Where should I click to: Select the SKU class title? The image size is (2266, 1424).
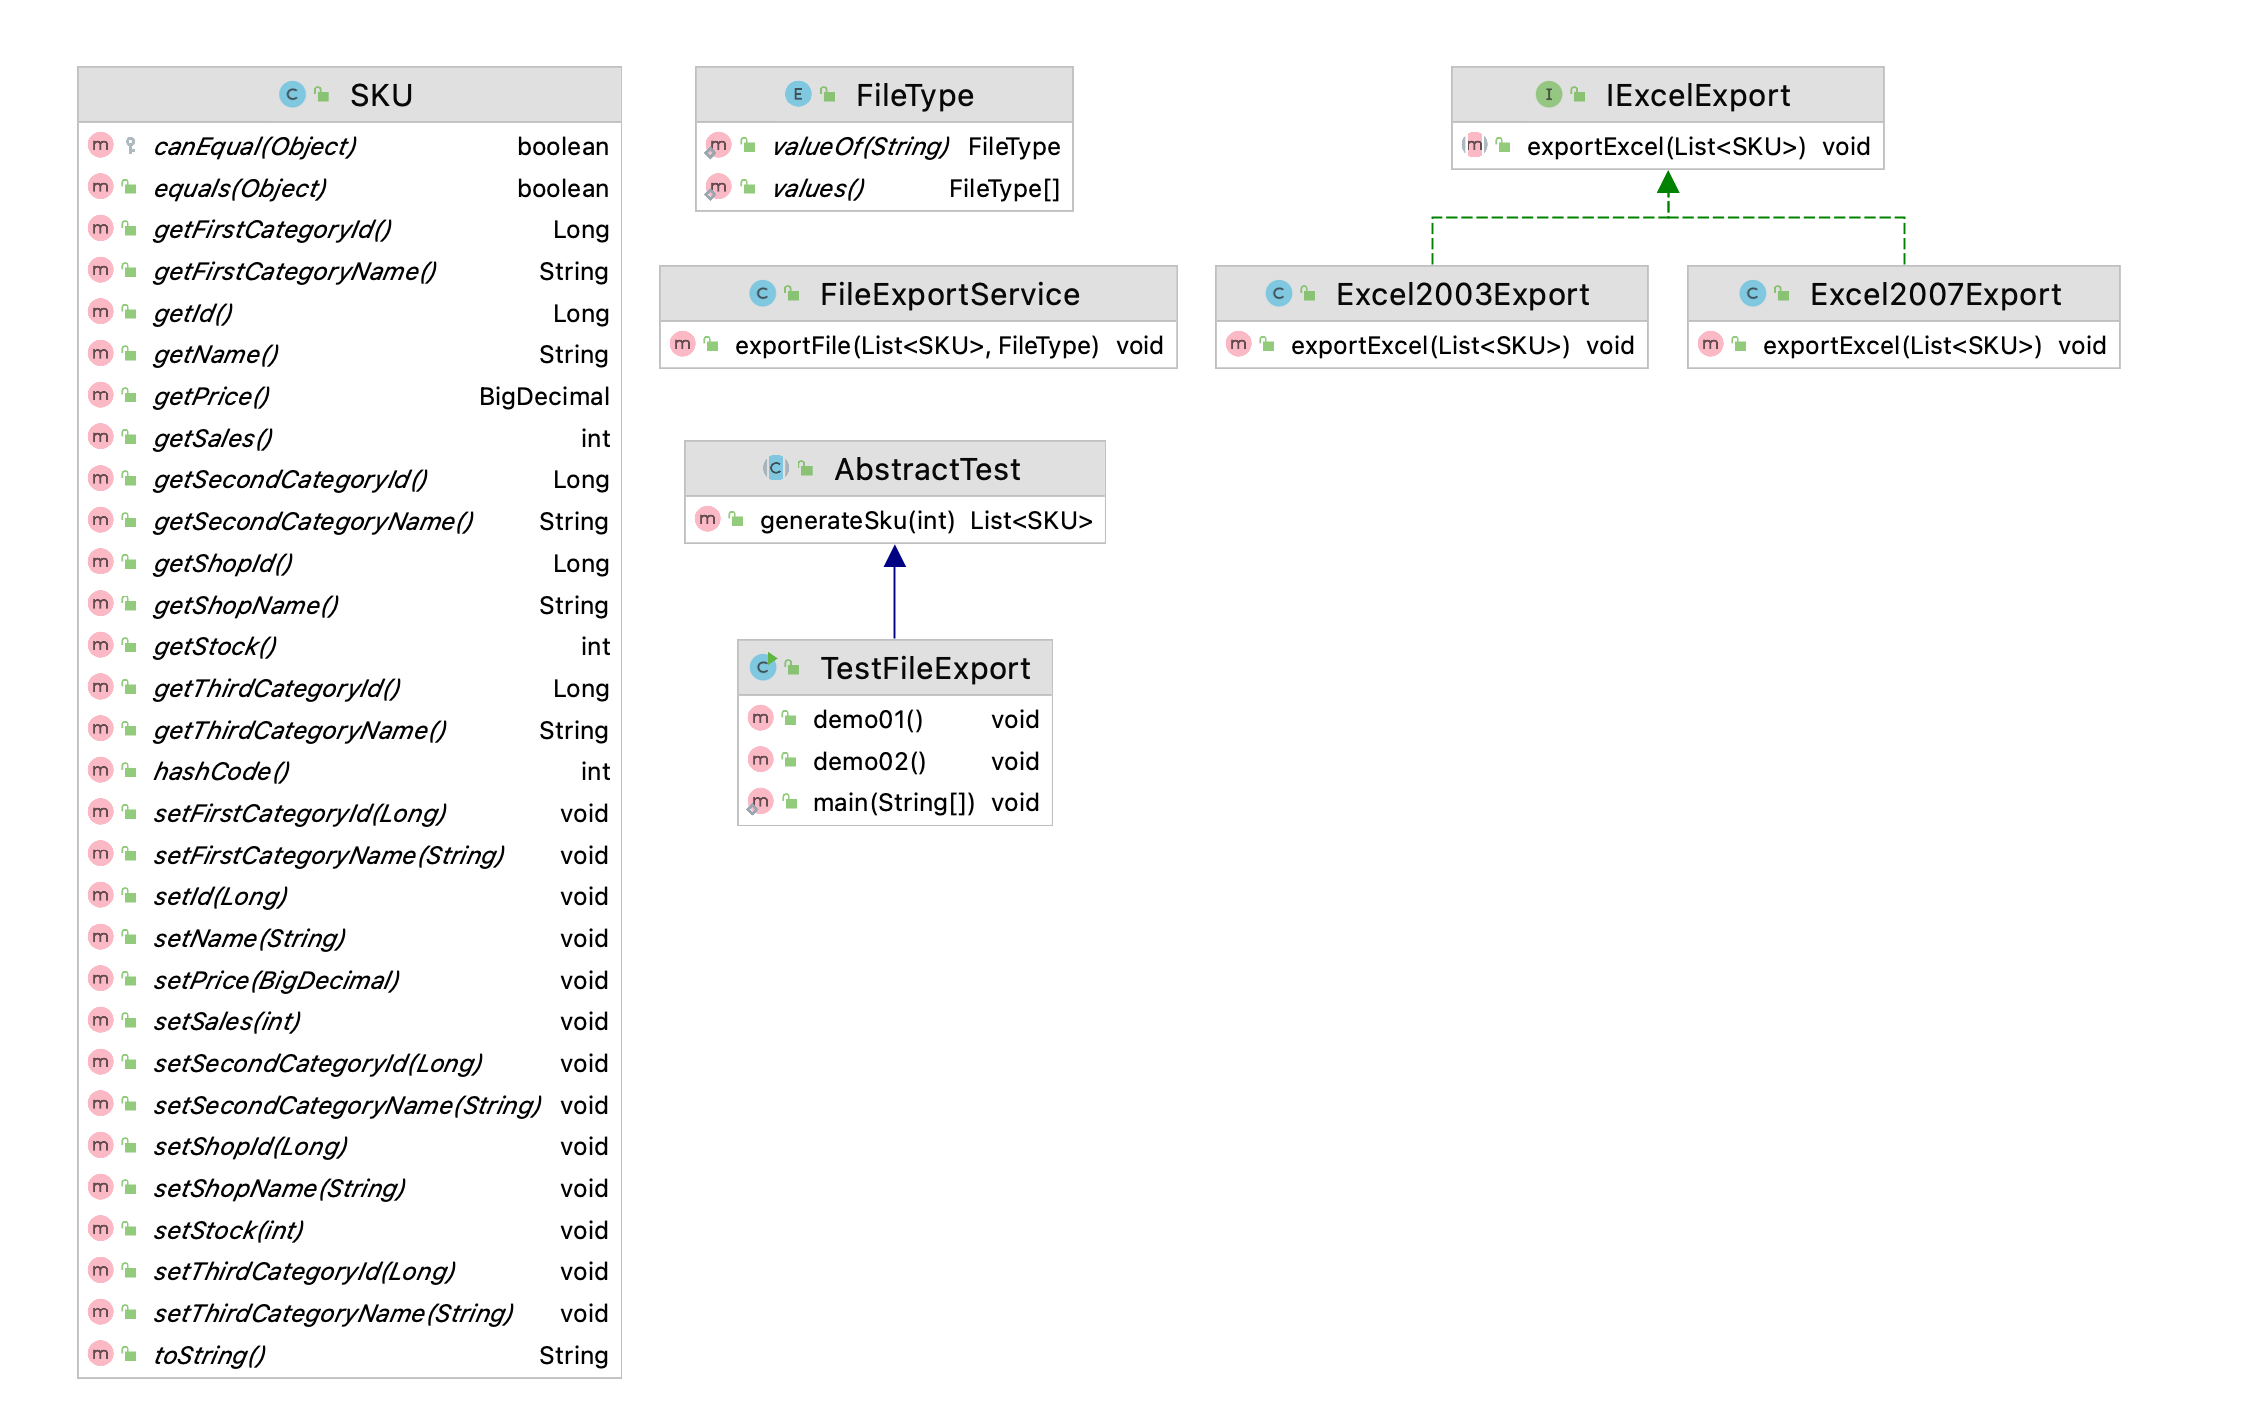pos(381,95)
